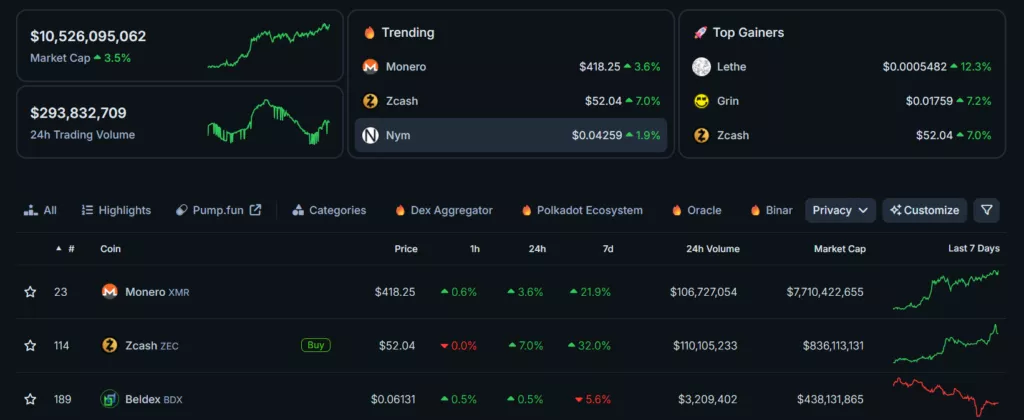Switch to the Highlights tab
The height and width of the screenshot is (420, 1024).
(116, 210)
